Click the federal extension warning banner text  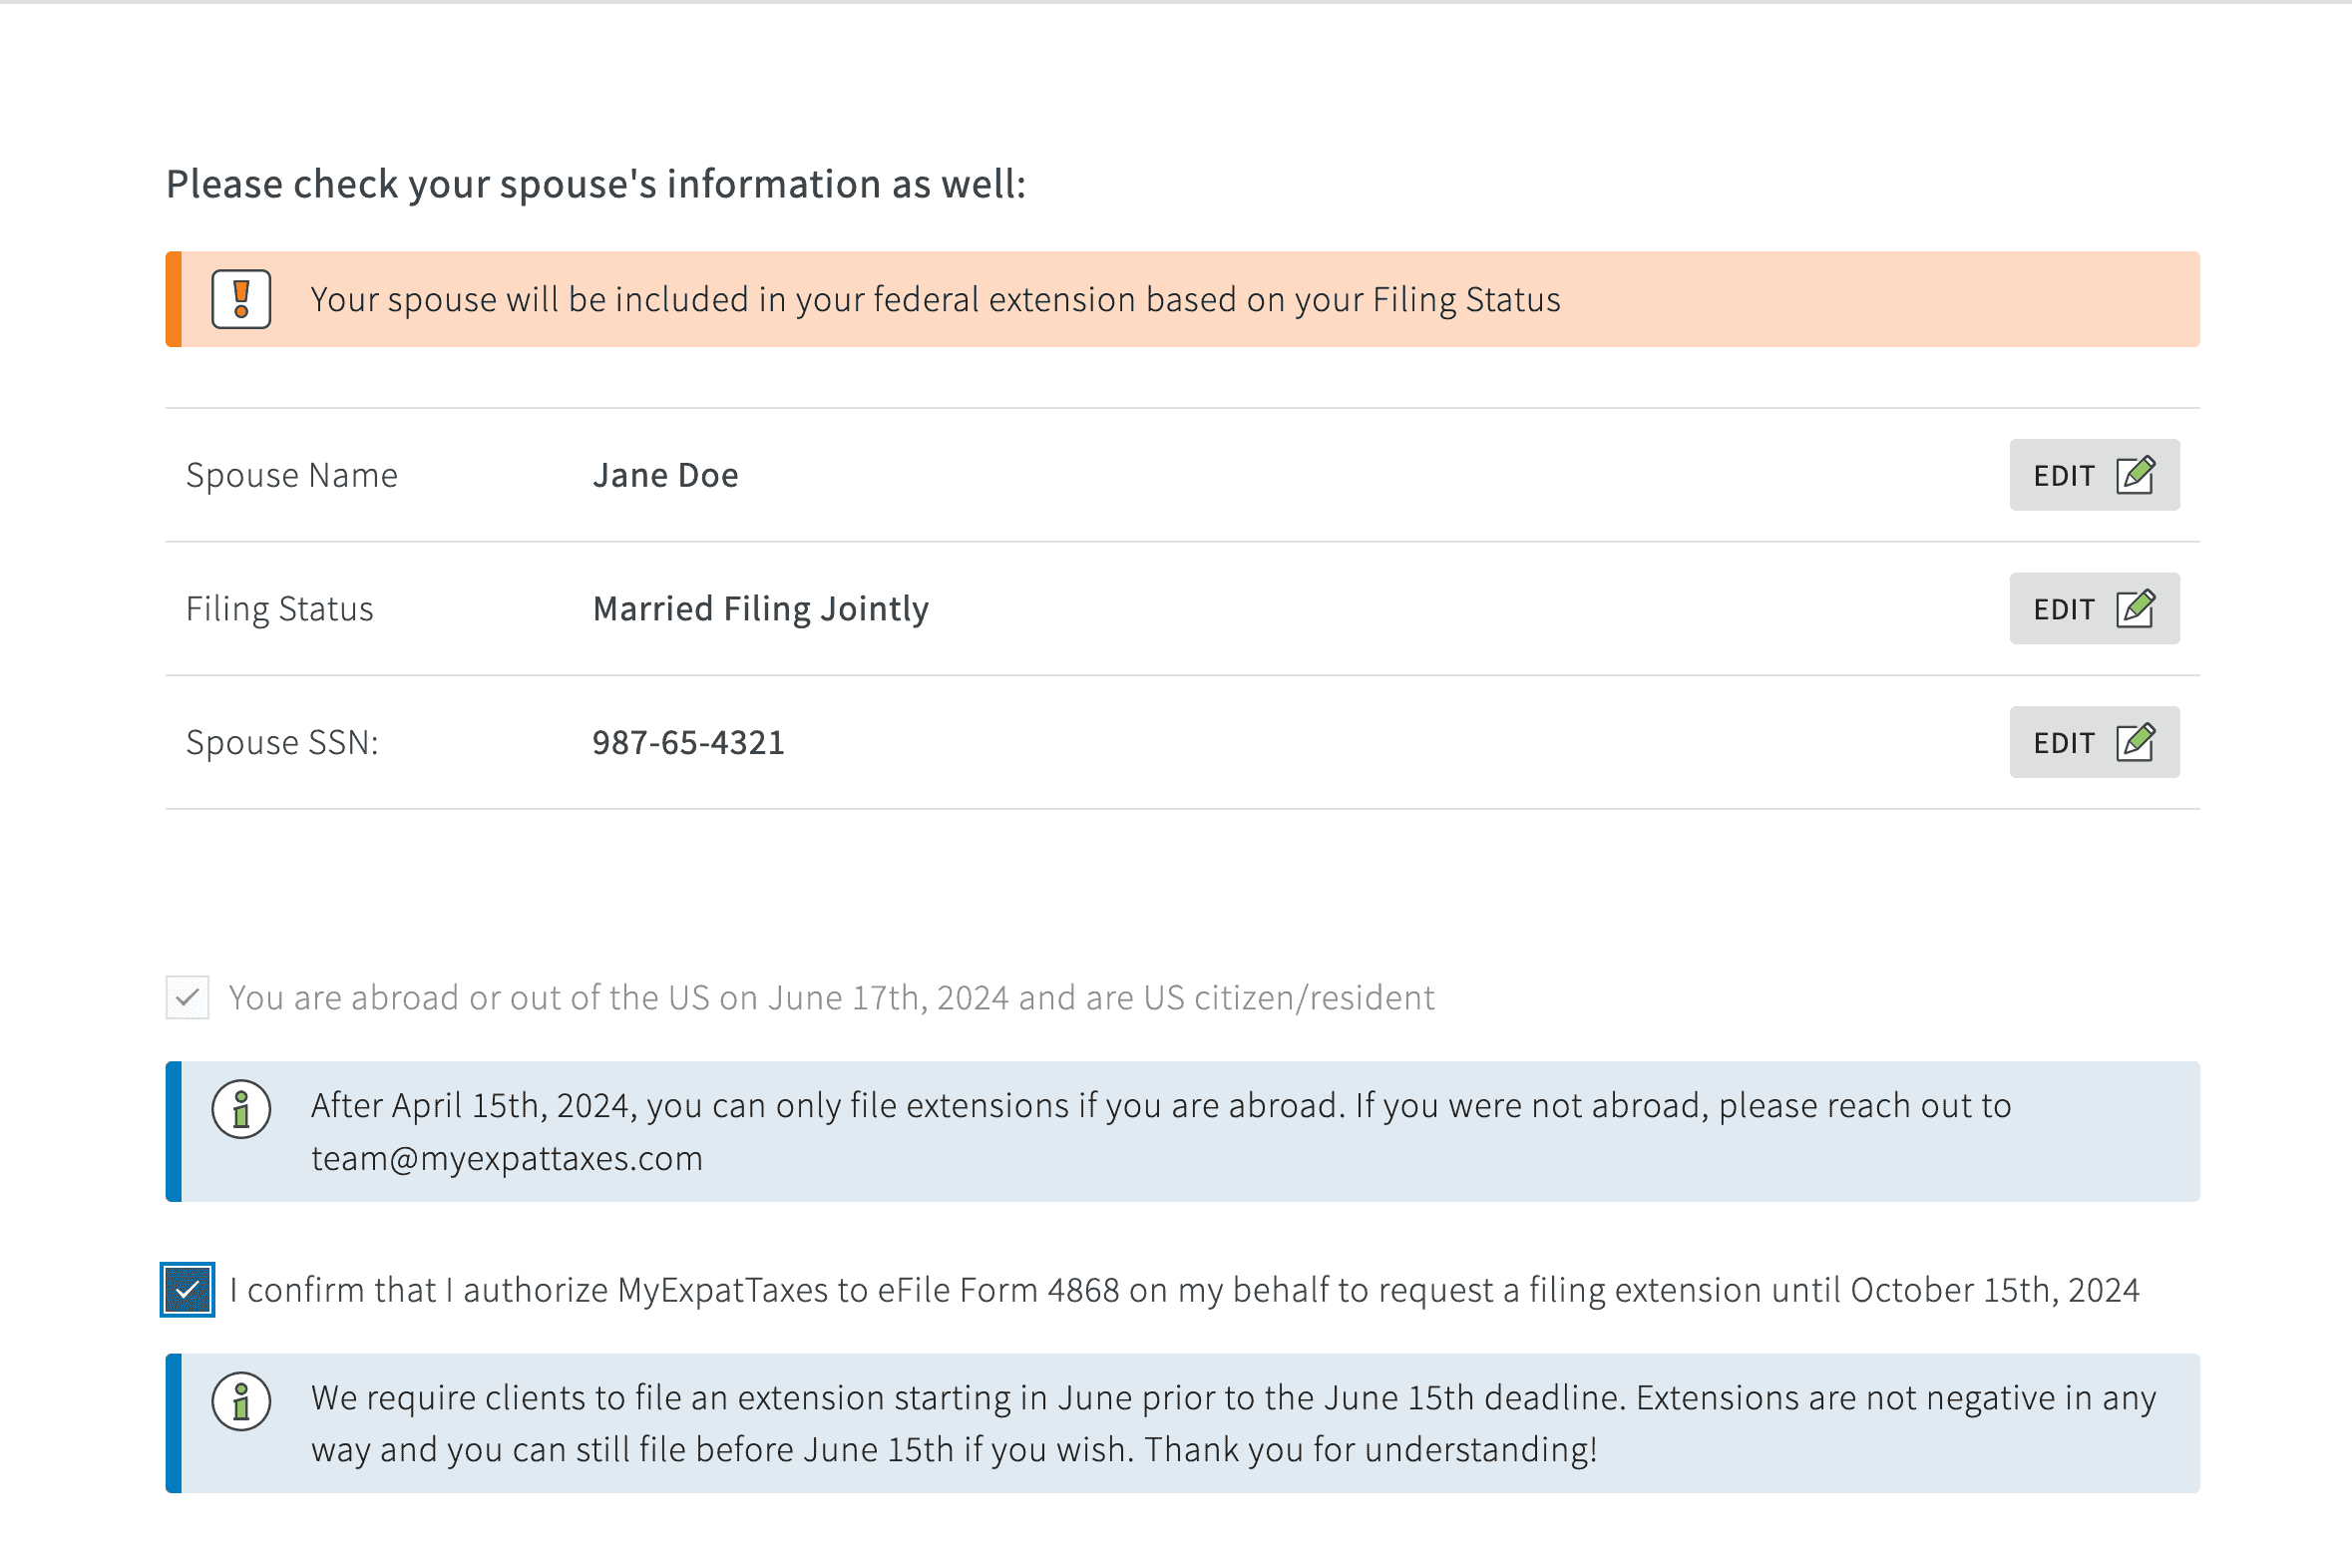[934, 299]
